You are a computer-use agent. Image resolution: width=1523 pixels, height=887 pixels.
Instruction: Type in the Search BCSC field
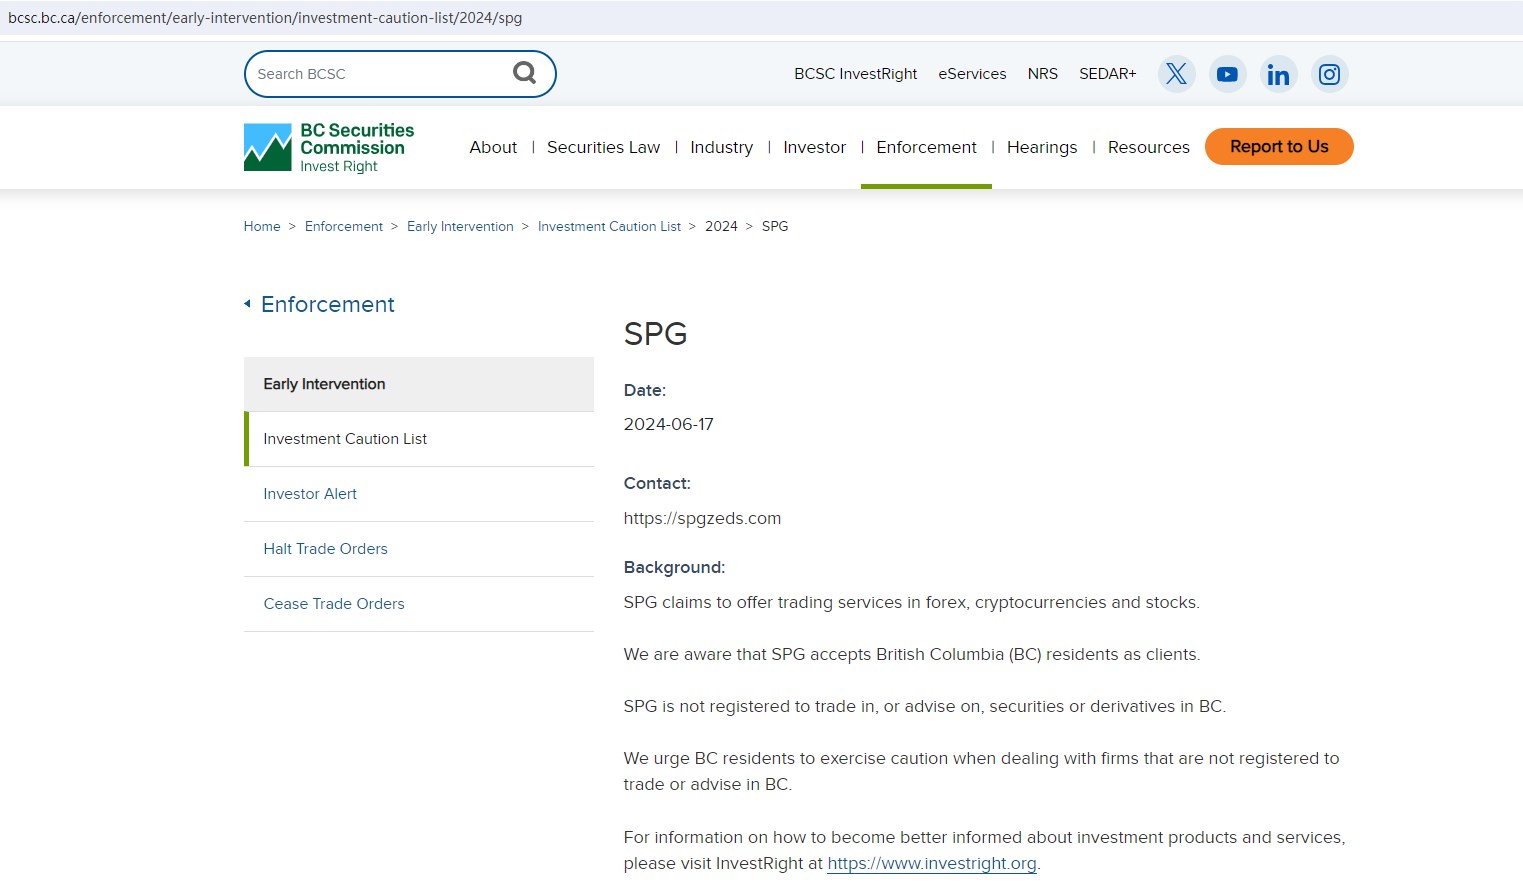point(375,74)
